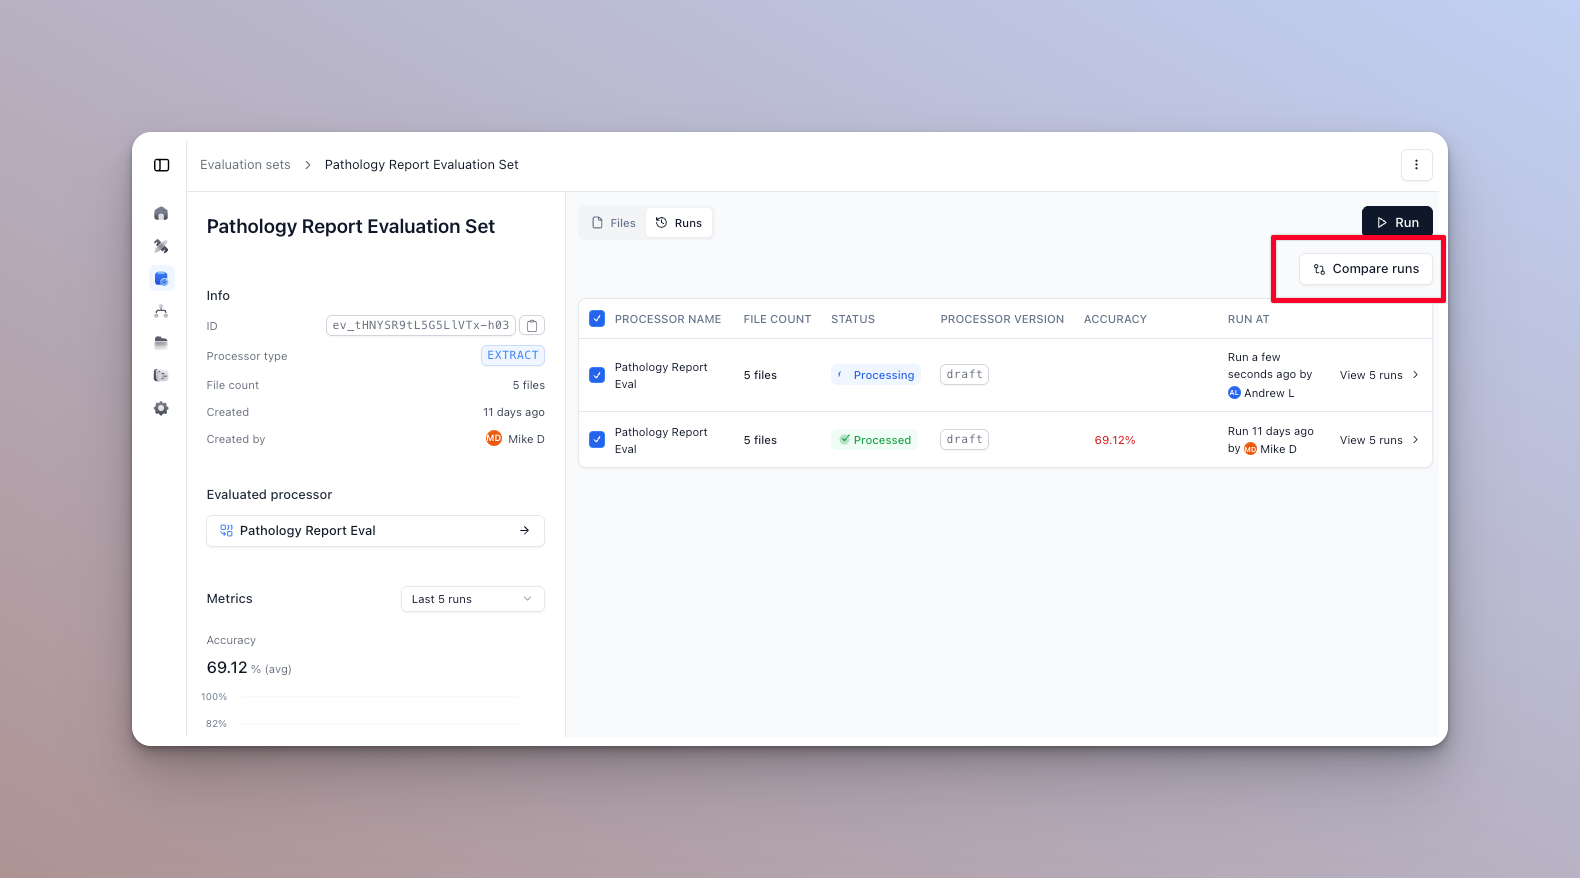Expand the Processed run using its chevron
Image resolution: width=1580 pixels, height=878 pixels.
click(x=1415, y=440)
